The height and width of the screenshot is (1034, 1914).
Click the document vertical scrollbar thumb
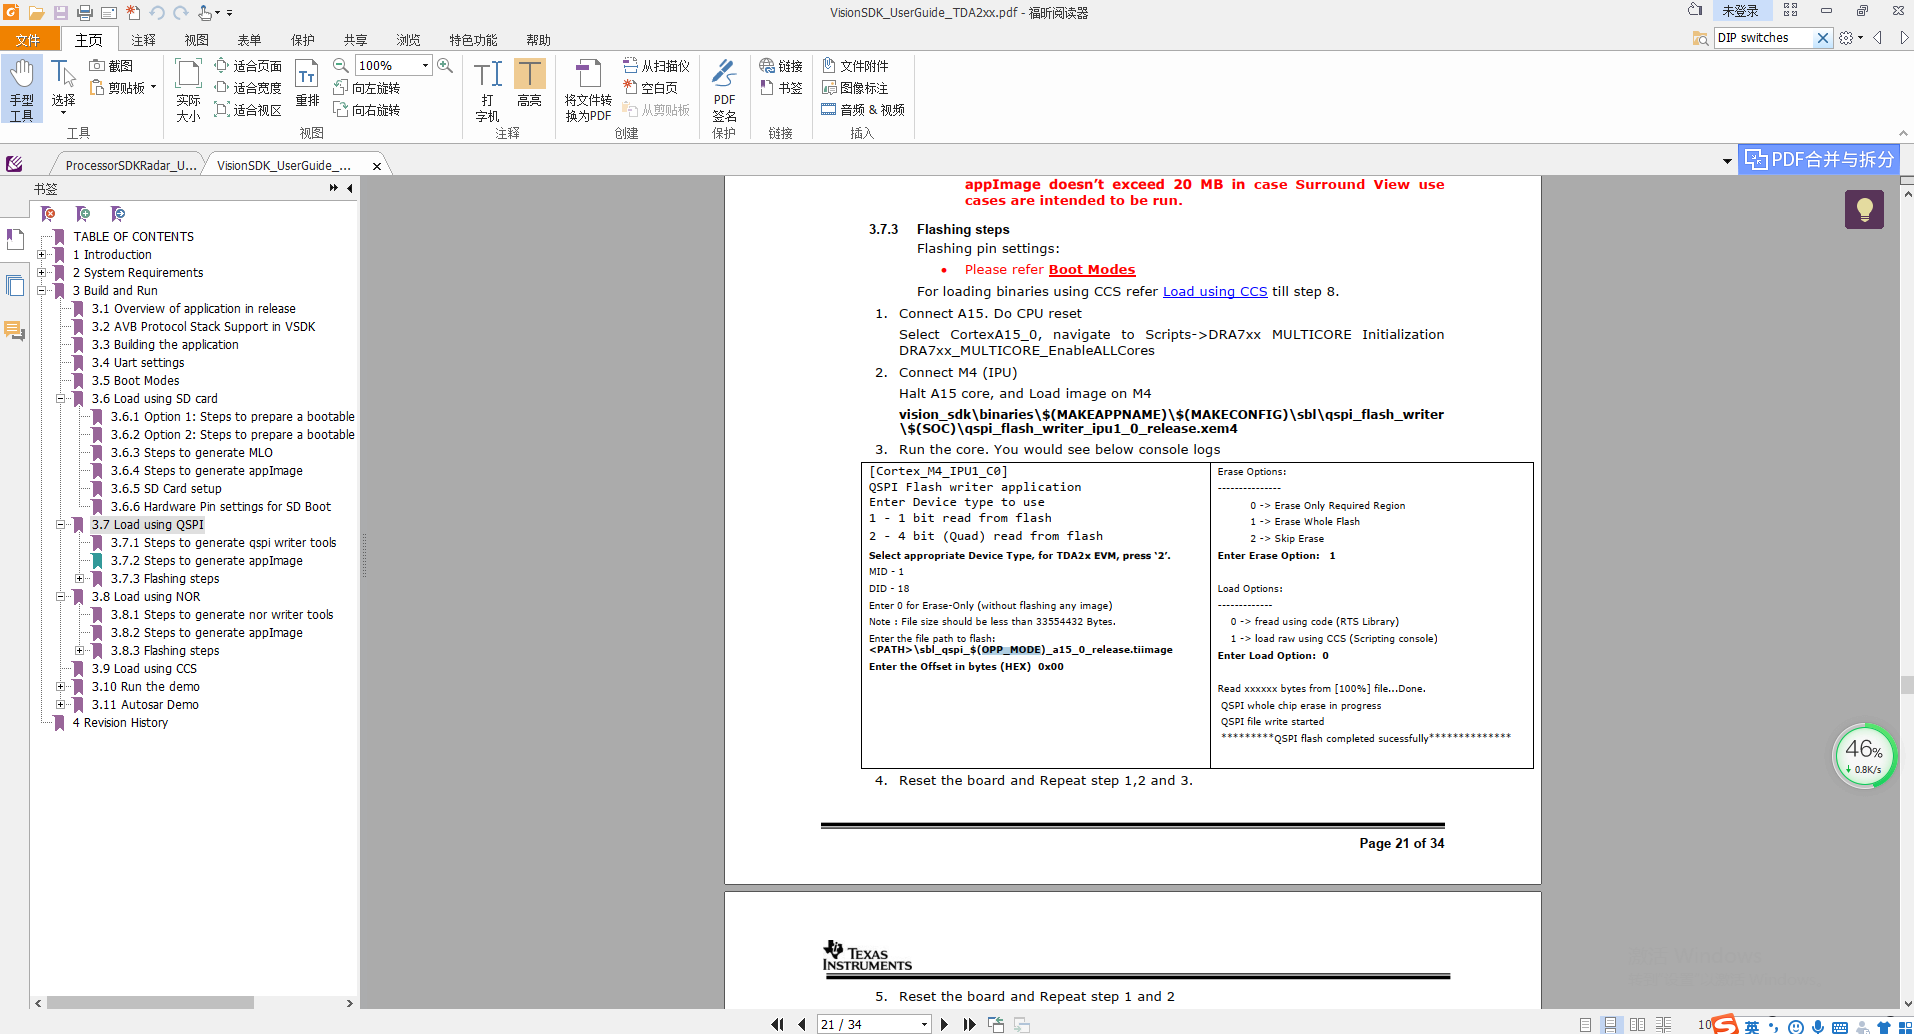1907,685
